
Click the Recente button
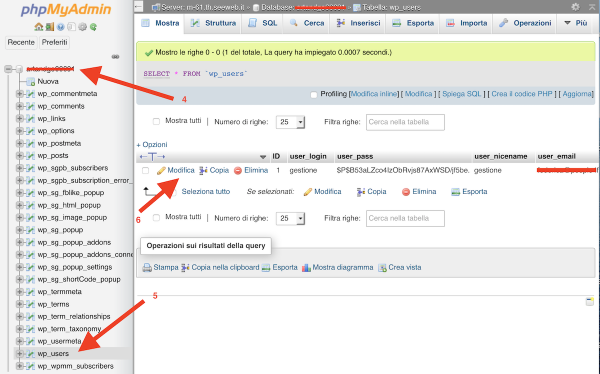pyautogui.click(x=21, y=42)
